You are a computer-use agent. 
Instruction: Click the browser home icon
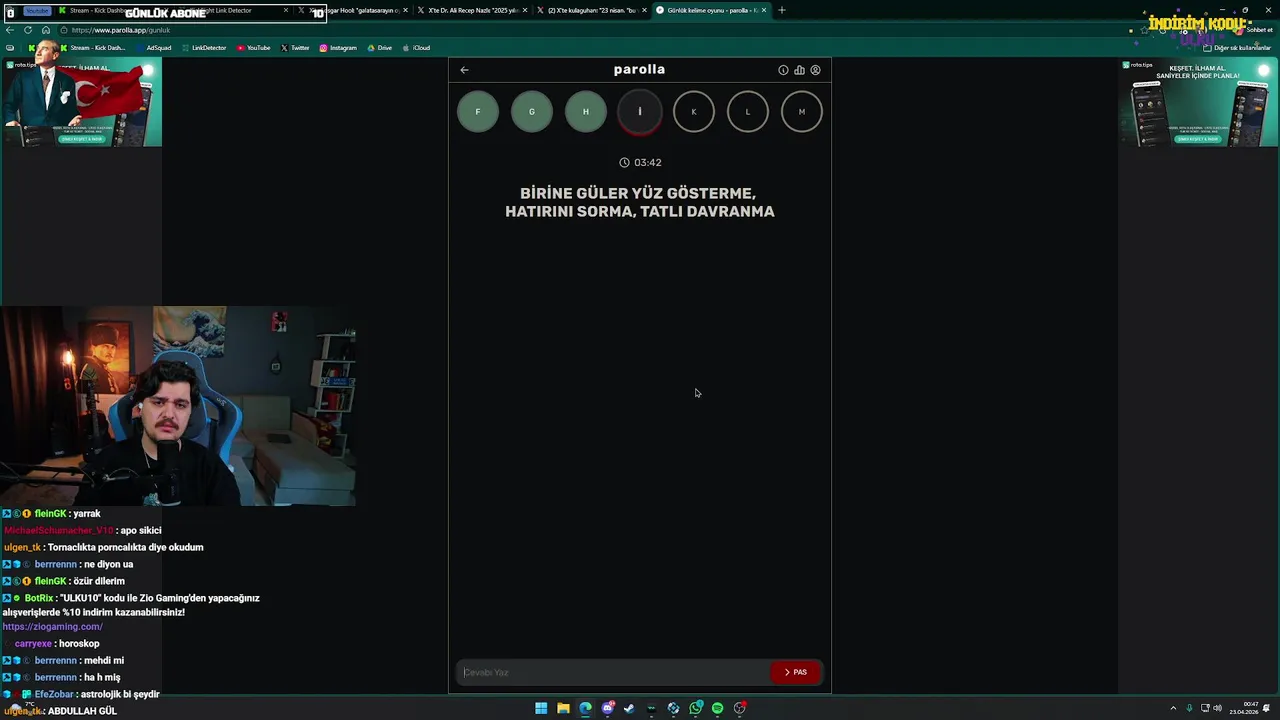(x=46, y=30)
